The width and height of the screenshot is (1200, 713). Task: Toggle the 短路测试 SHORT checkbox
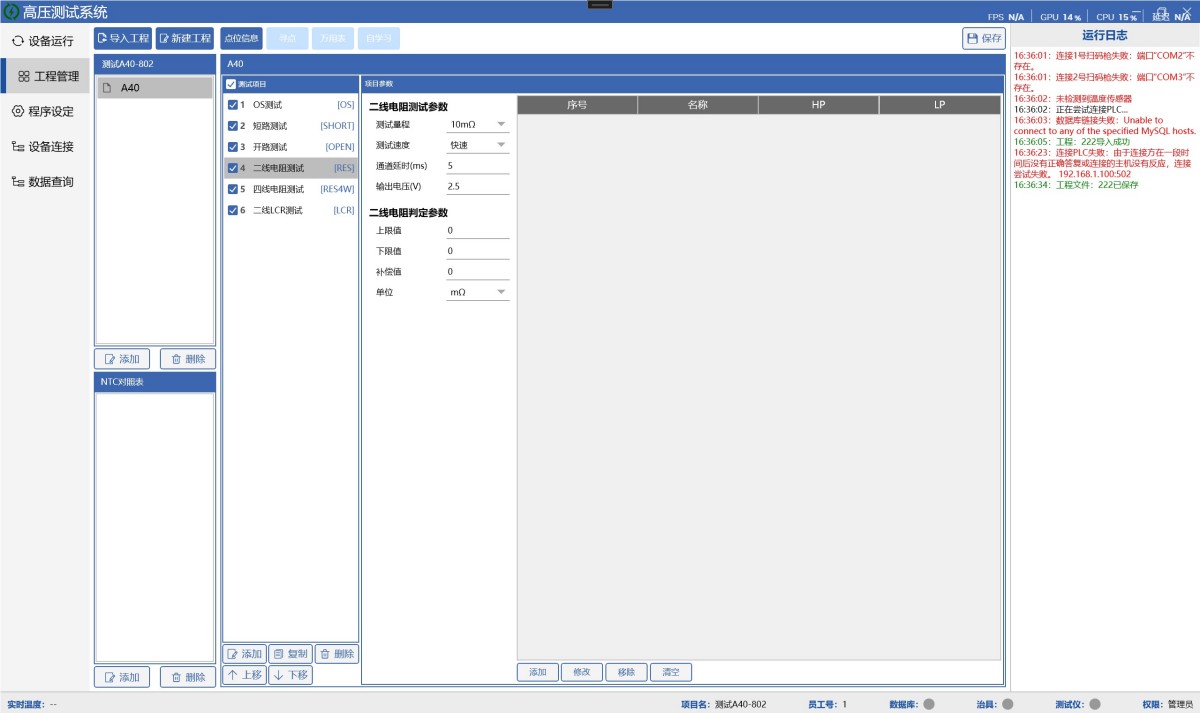tap(233, 126)
